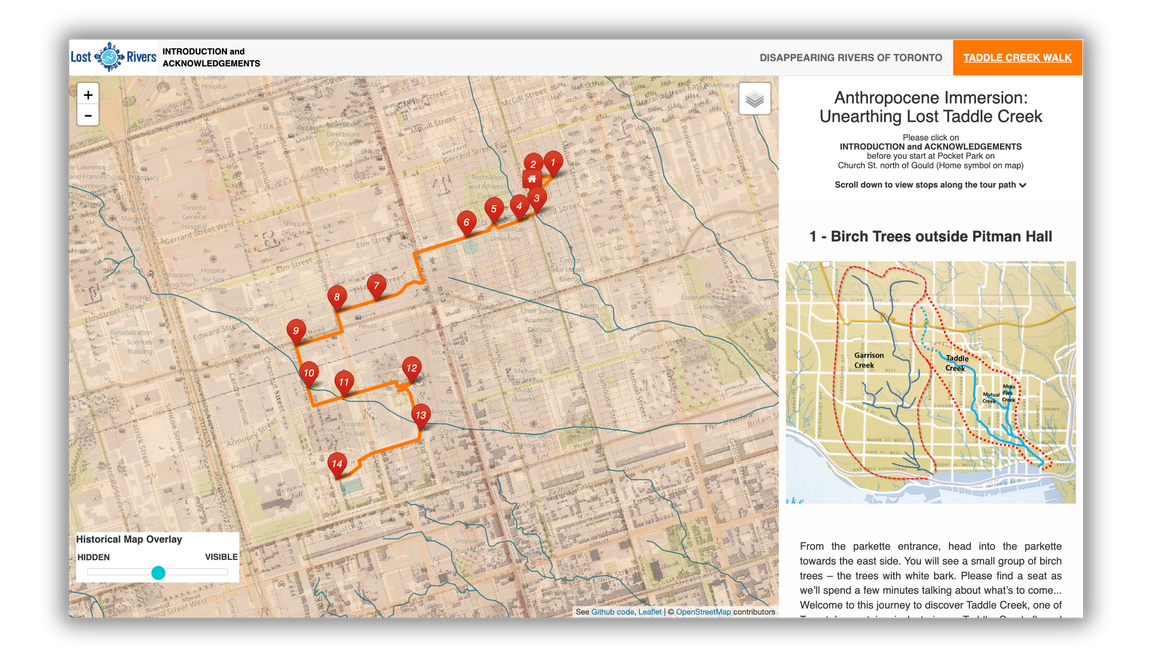This screenshot has height=657, width=1152.
Task: Select map marker number 7
Action: 376,285
